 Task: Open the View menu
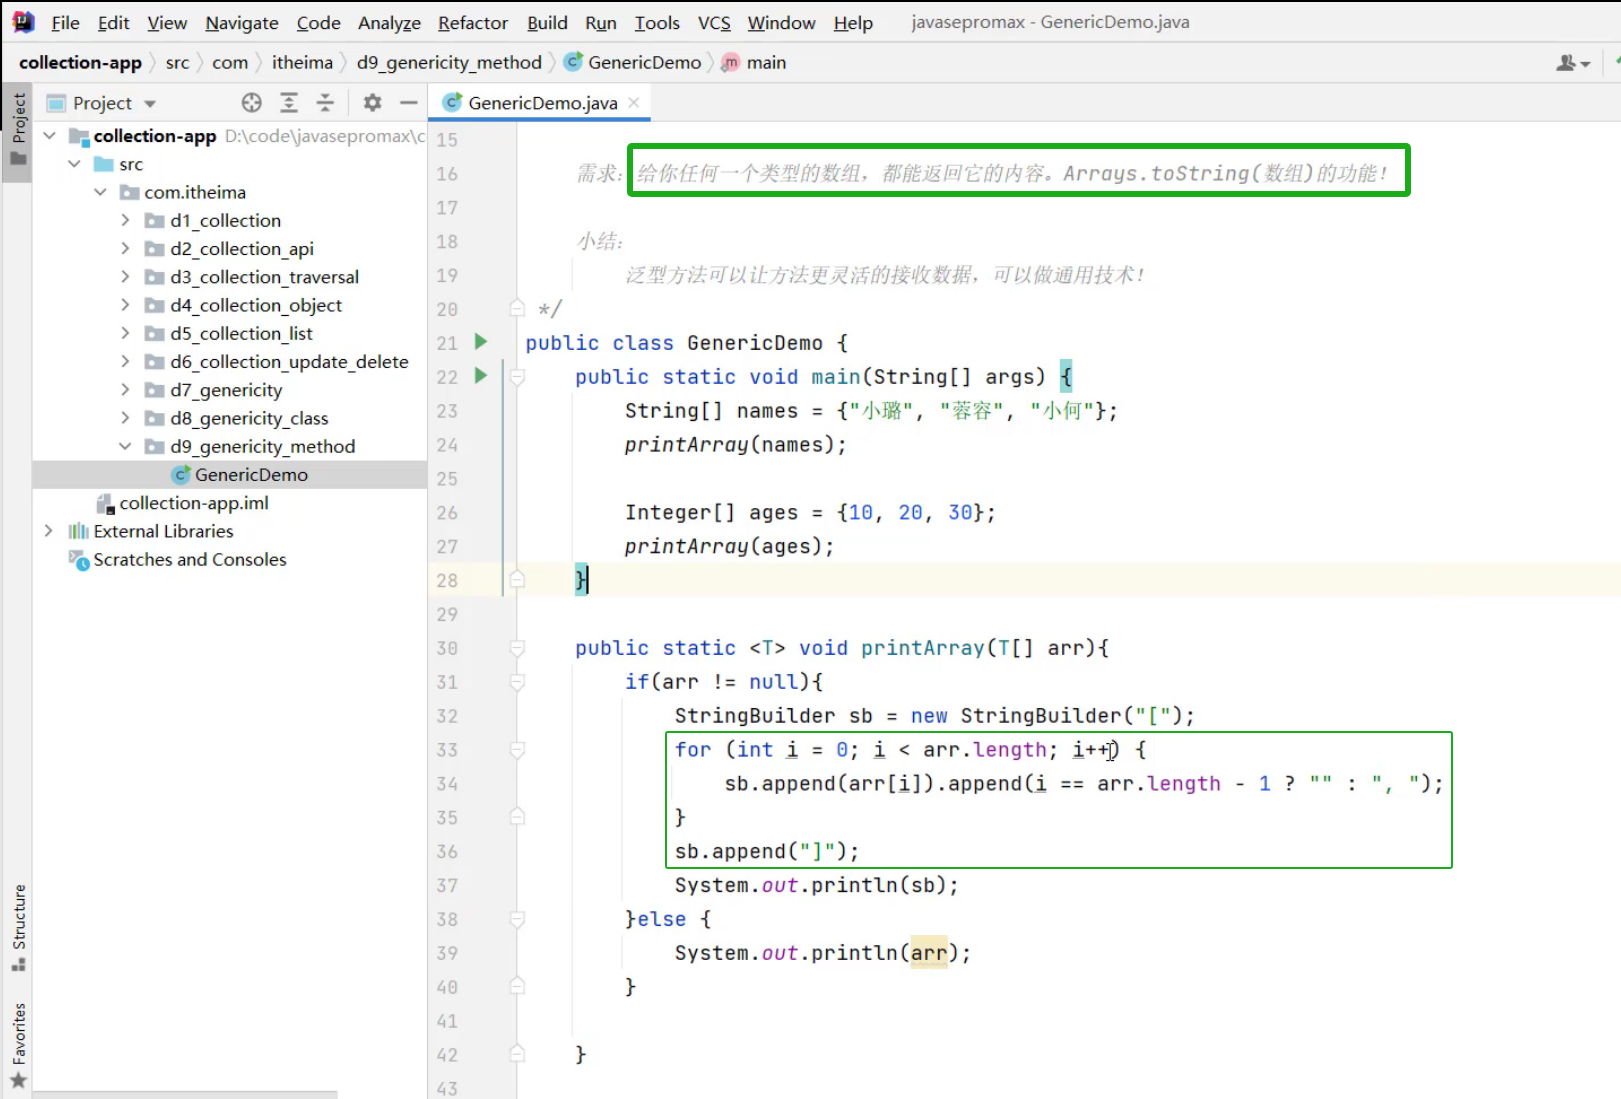(x=167, y=23)
